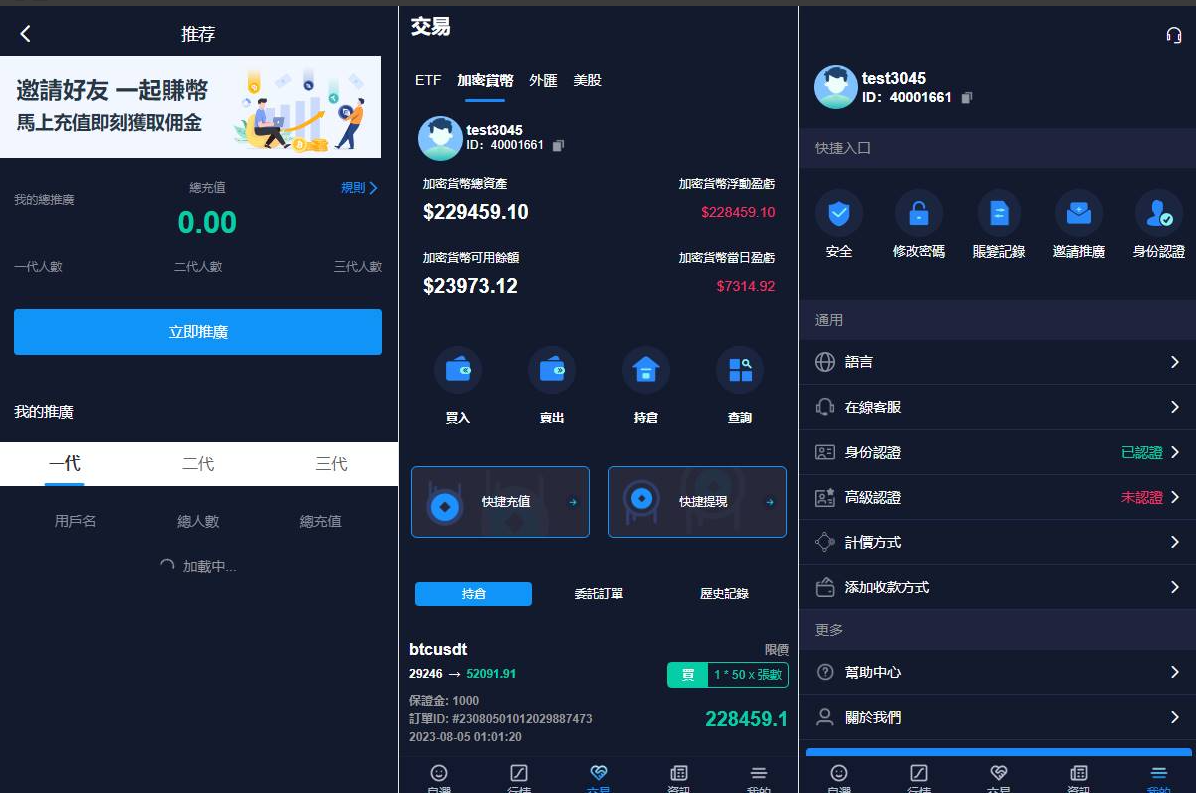Click the headset support icon at top right
The height and width of the screenshot is (793, 1196).
[1173, 35]
